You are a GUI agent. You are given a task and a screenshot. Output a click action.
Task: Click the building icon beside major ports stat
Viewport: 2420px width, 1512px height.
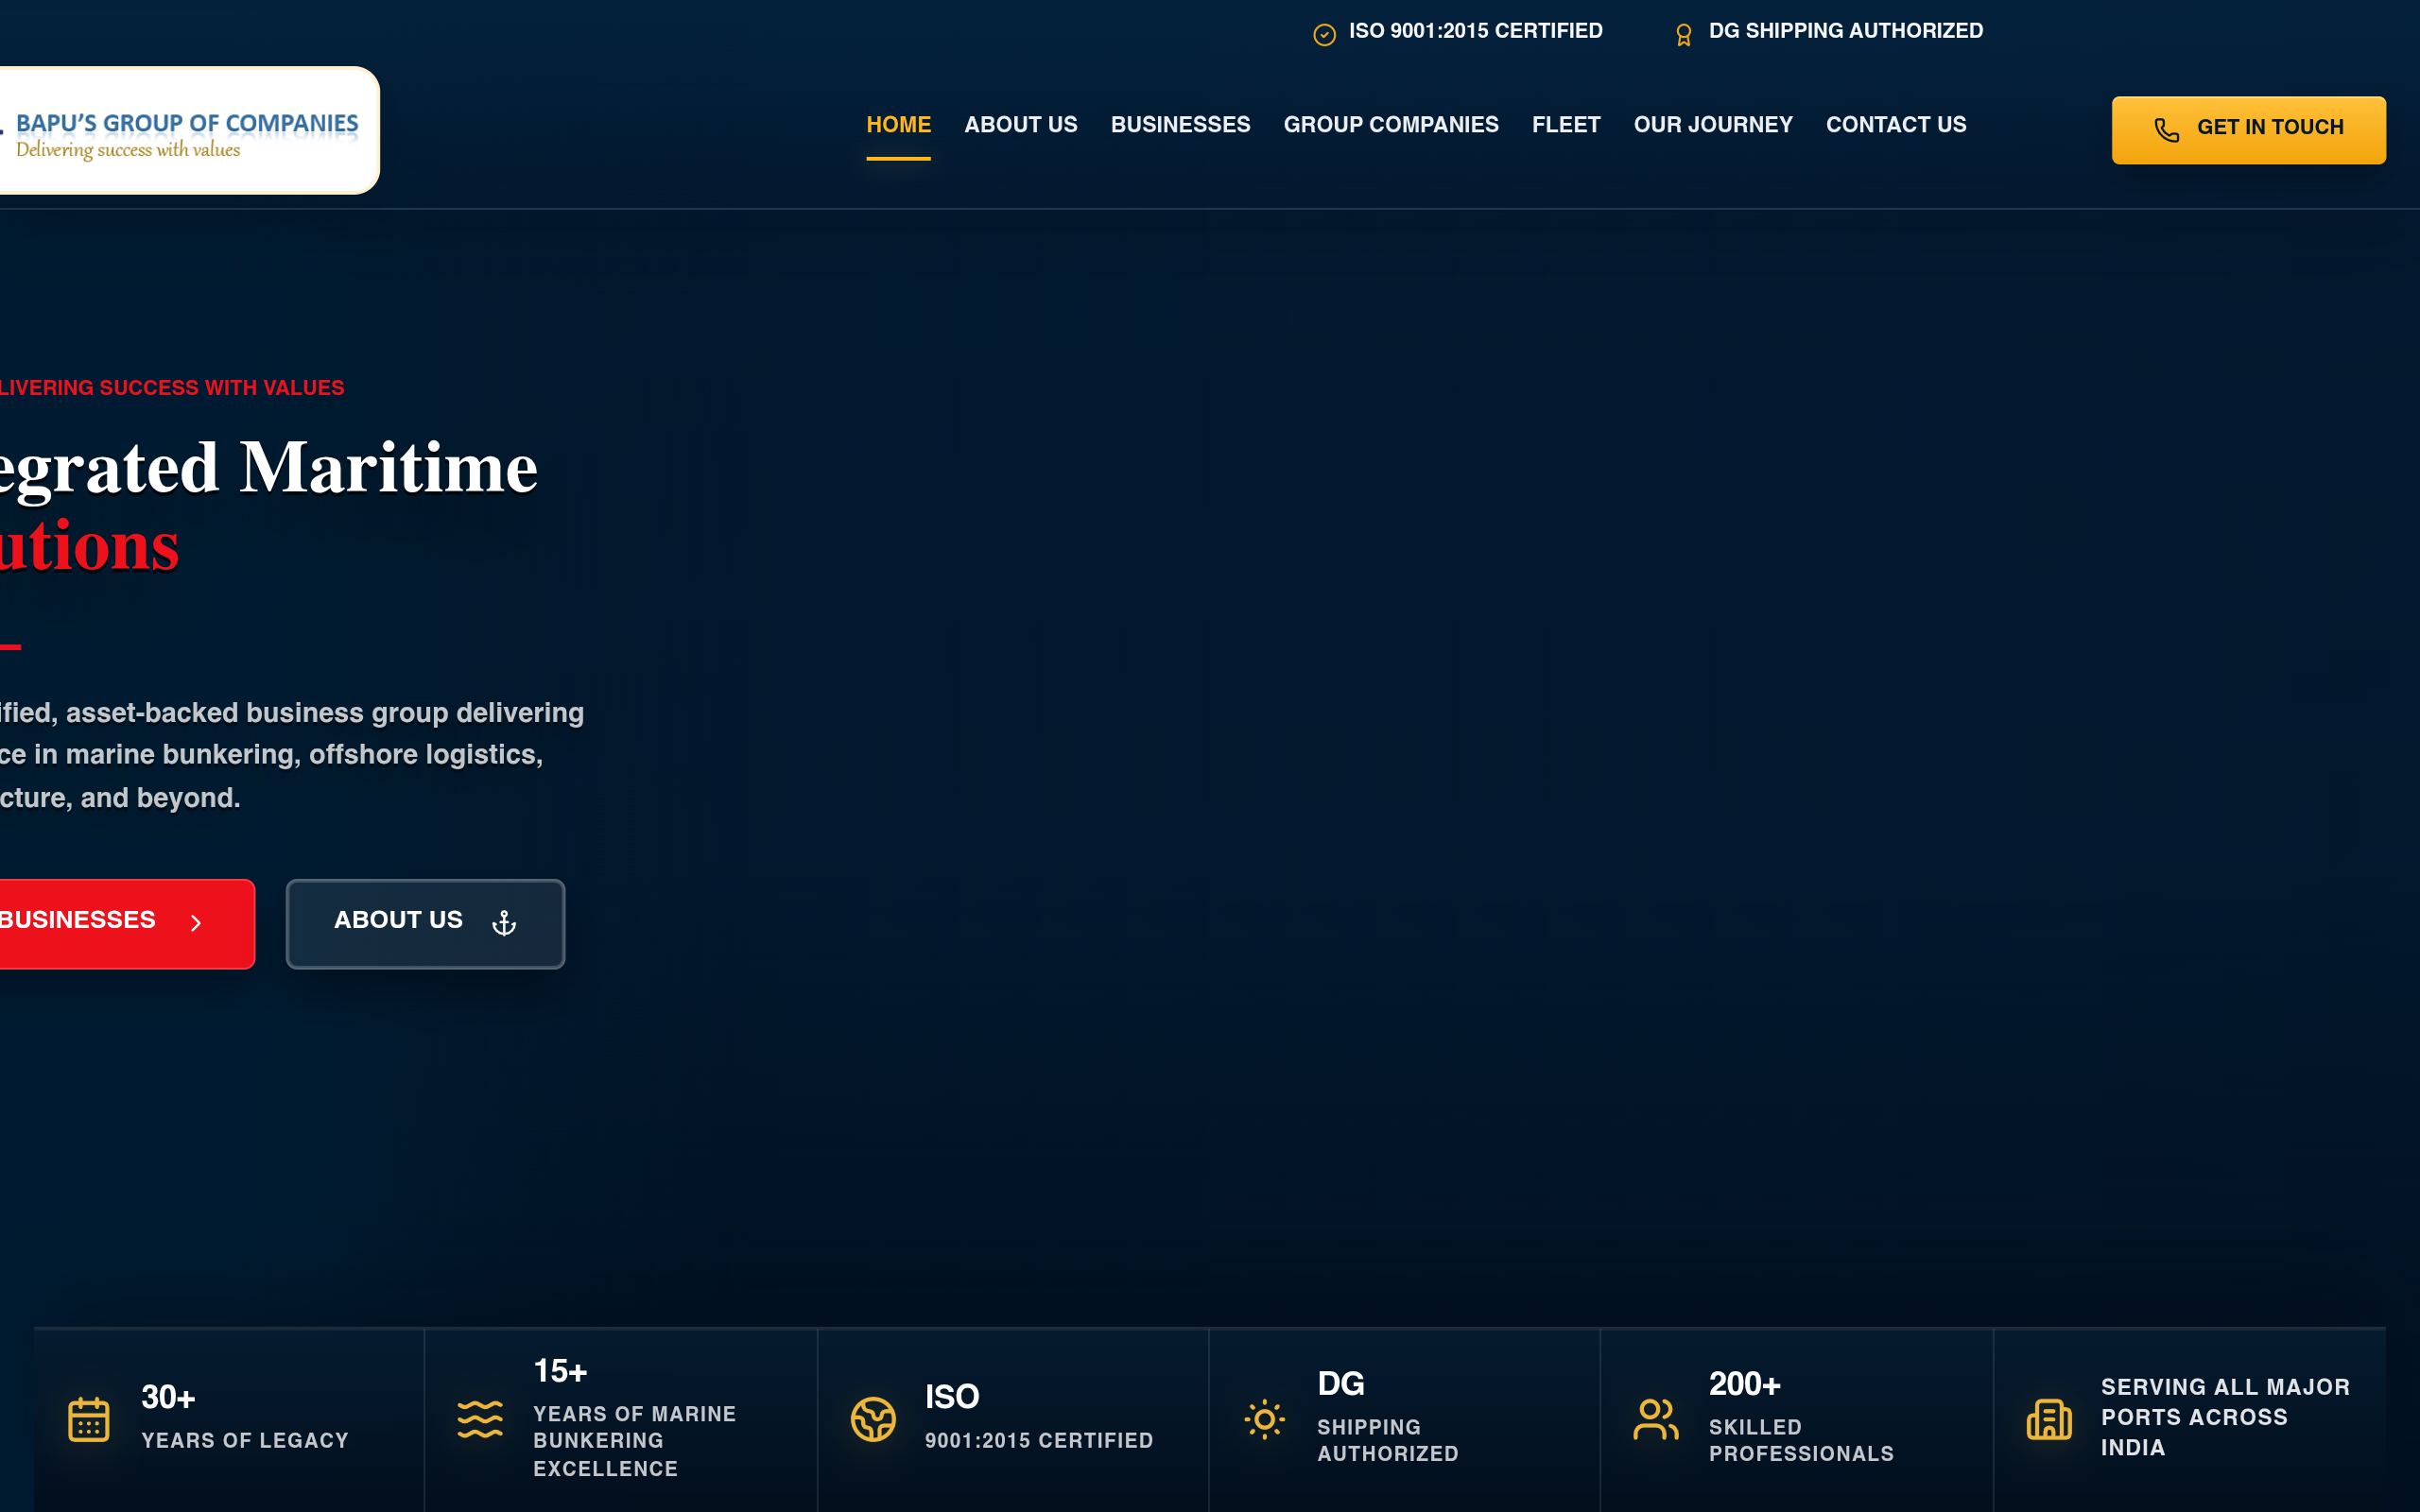[2049, 1419]
